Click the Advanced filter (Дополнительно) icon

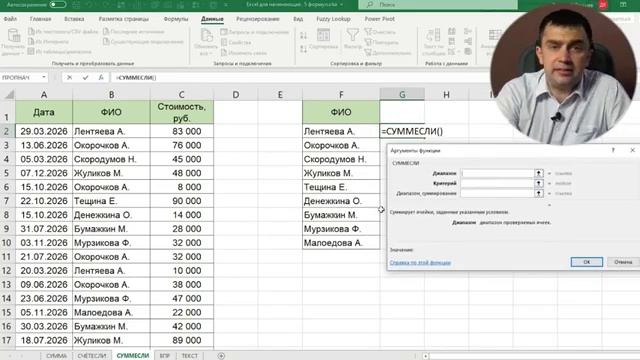tap(368, 52)
